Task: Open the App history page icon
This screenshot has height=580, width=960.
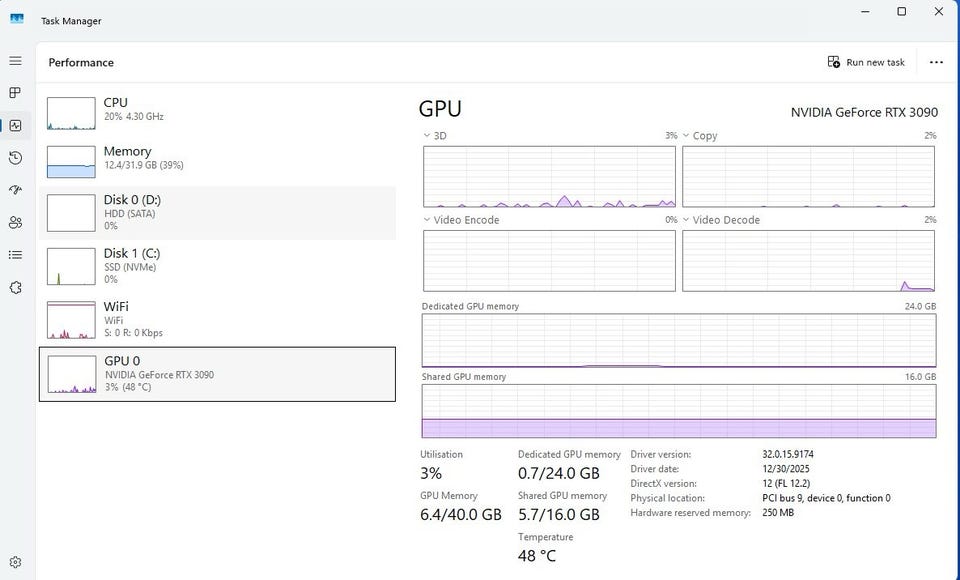Action: pyautogui.click(x=15, y=158)
